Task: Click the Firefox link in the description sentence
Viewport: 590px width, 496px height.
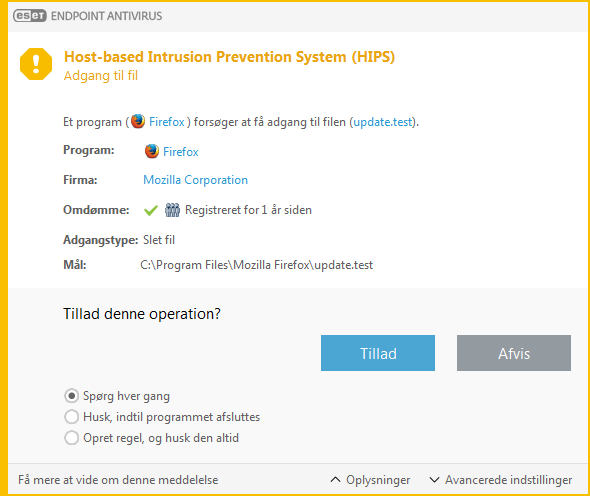Action: click(x=167, y=122)
